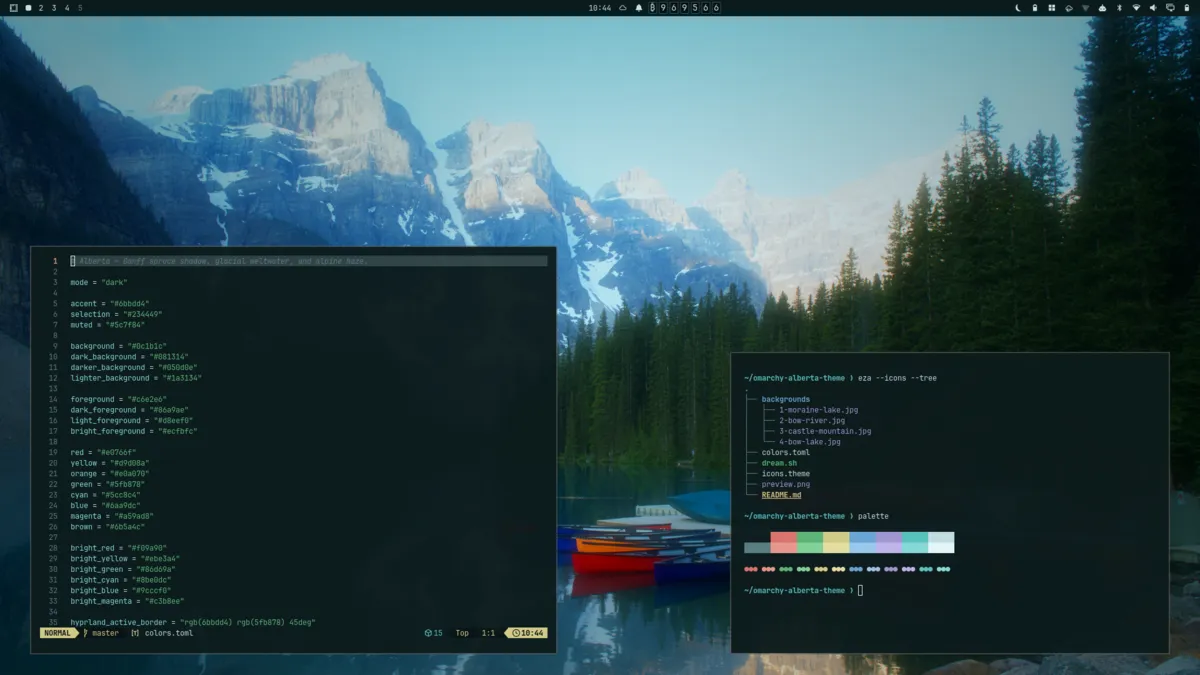Place cursor at the empty terminal prompt
Viewport: 1200px width, 675px height.
(860, 591)
